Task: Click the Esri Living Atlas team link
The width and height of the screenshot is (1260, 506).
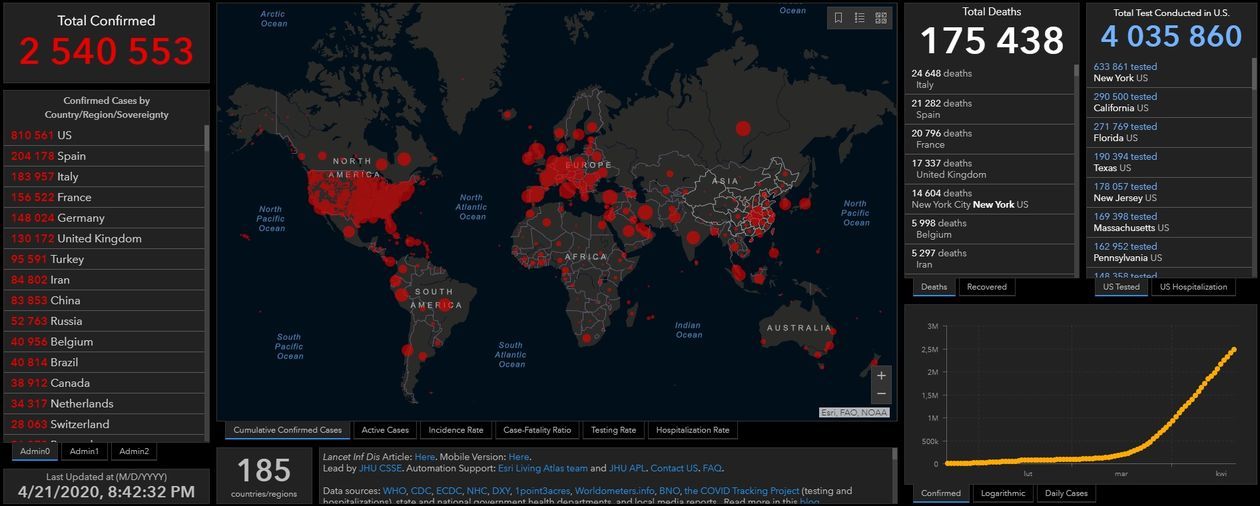Action: [x=545, y=468]
